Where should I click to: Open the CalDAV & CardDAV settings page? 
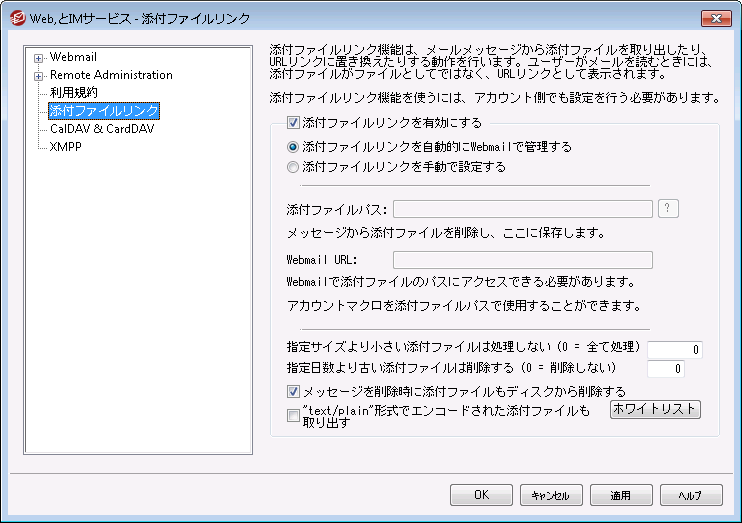tap(102, 128)
